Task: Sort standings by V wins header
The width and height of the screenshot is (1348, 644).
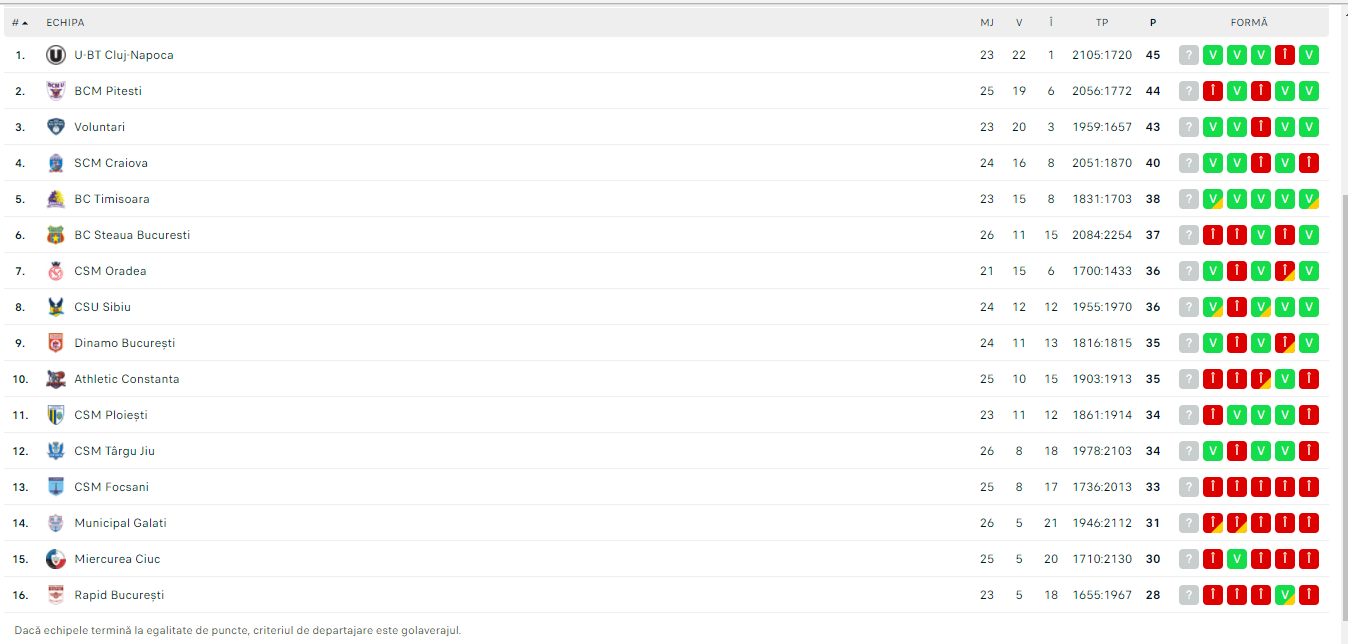Action: (1019, 22)
